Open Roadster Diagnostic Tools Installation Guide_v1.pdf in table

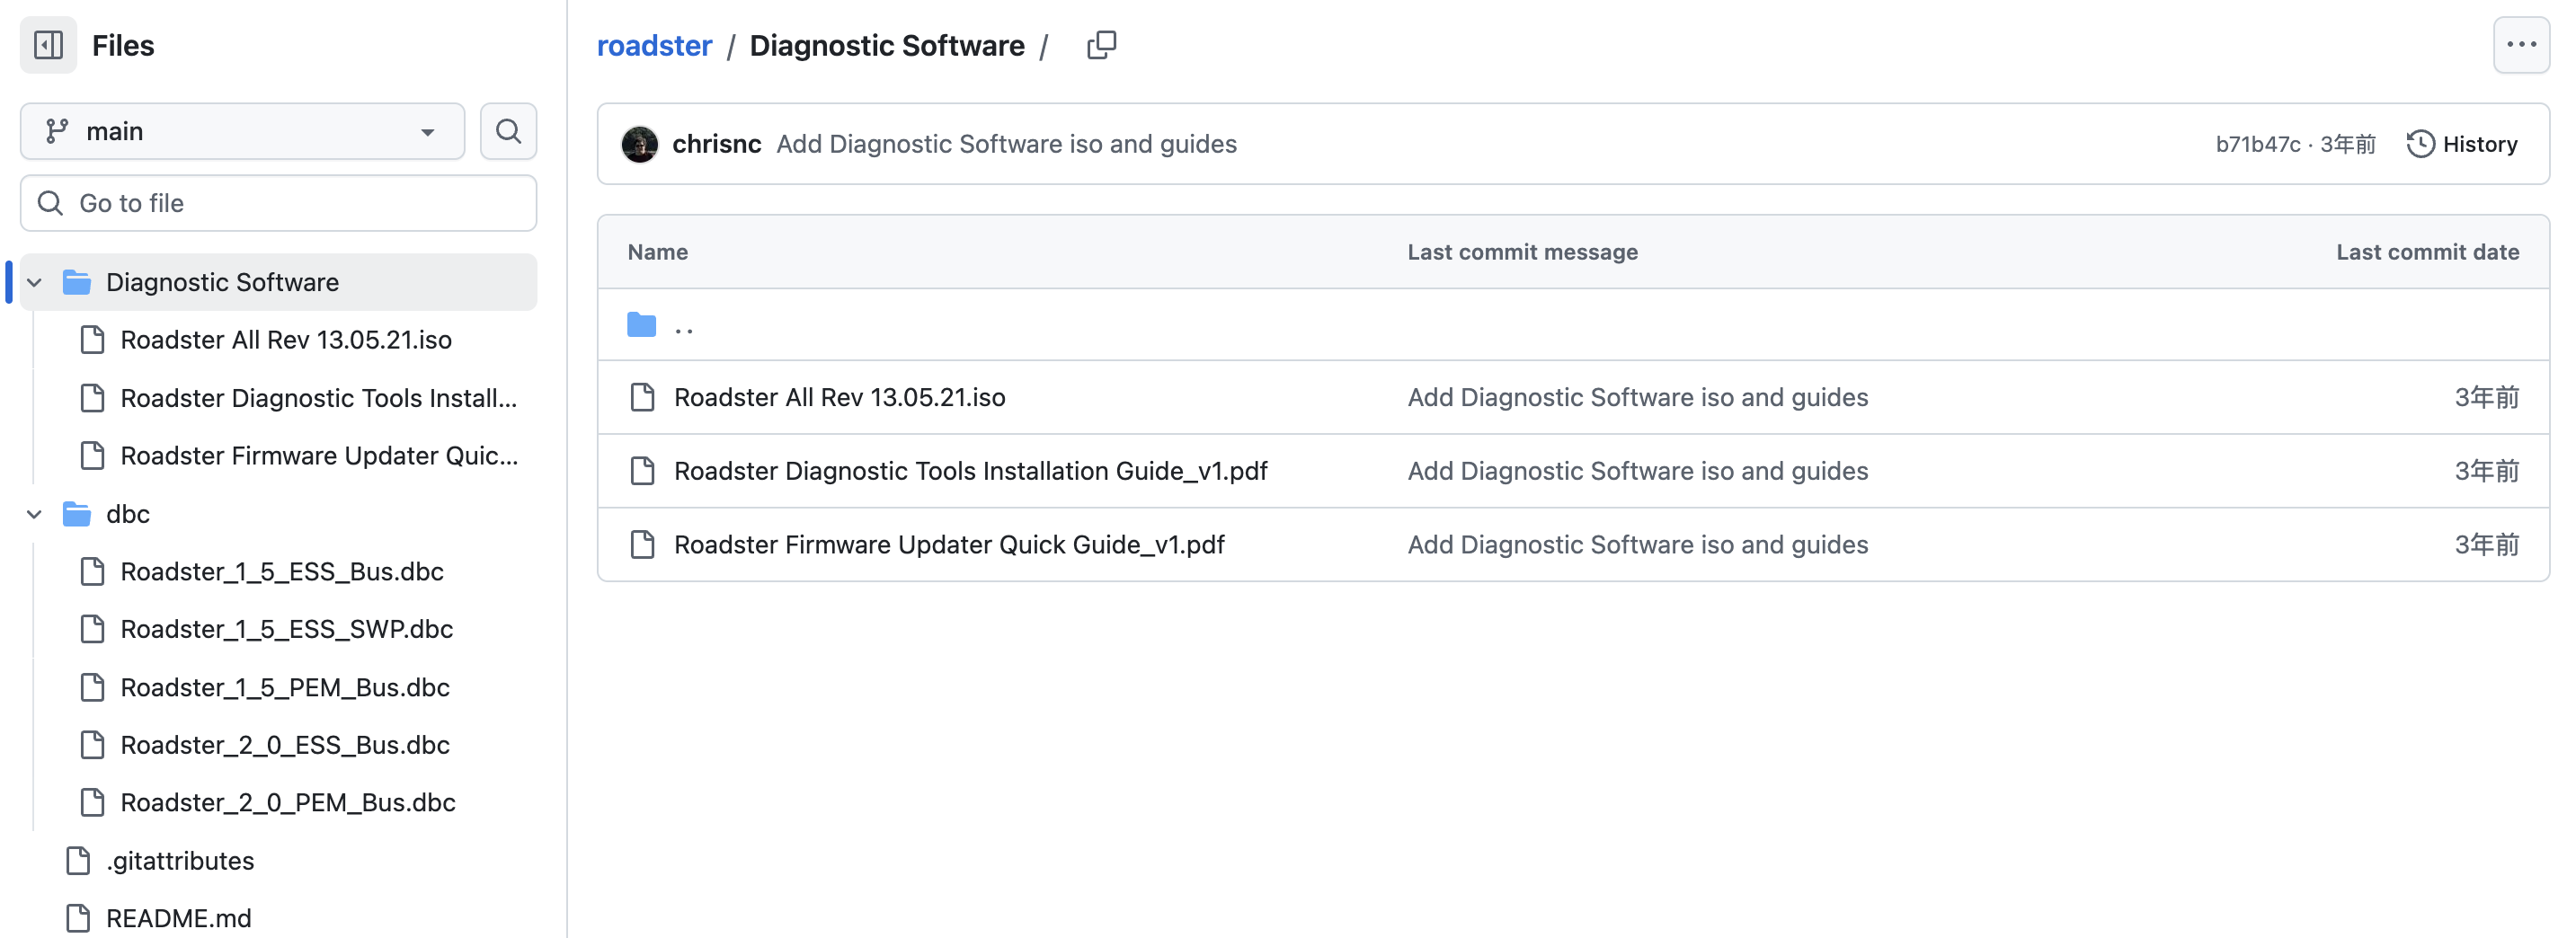970,471
